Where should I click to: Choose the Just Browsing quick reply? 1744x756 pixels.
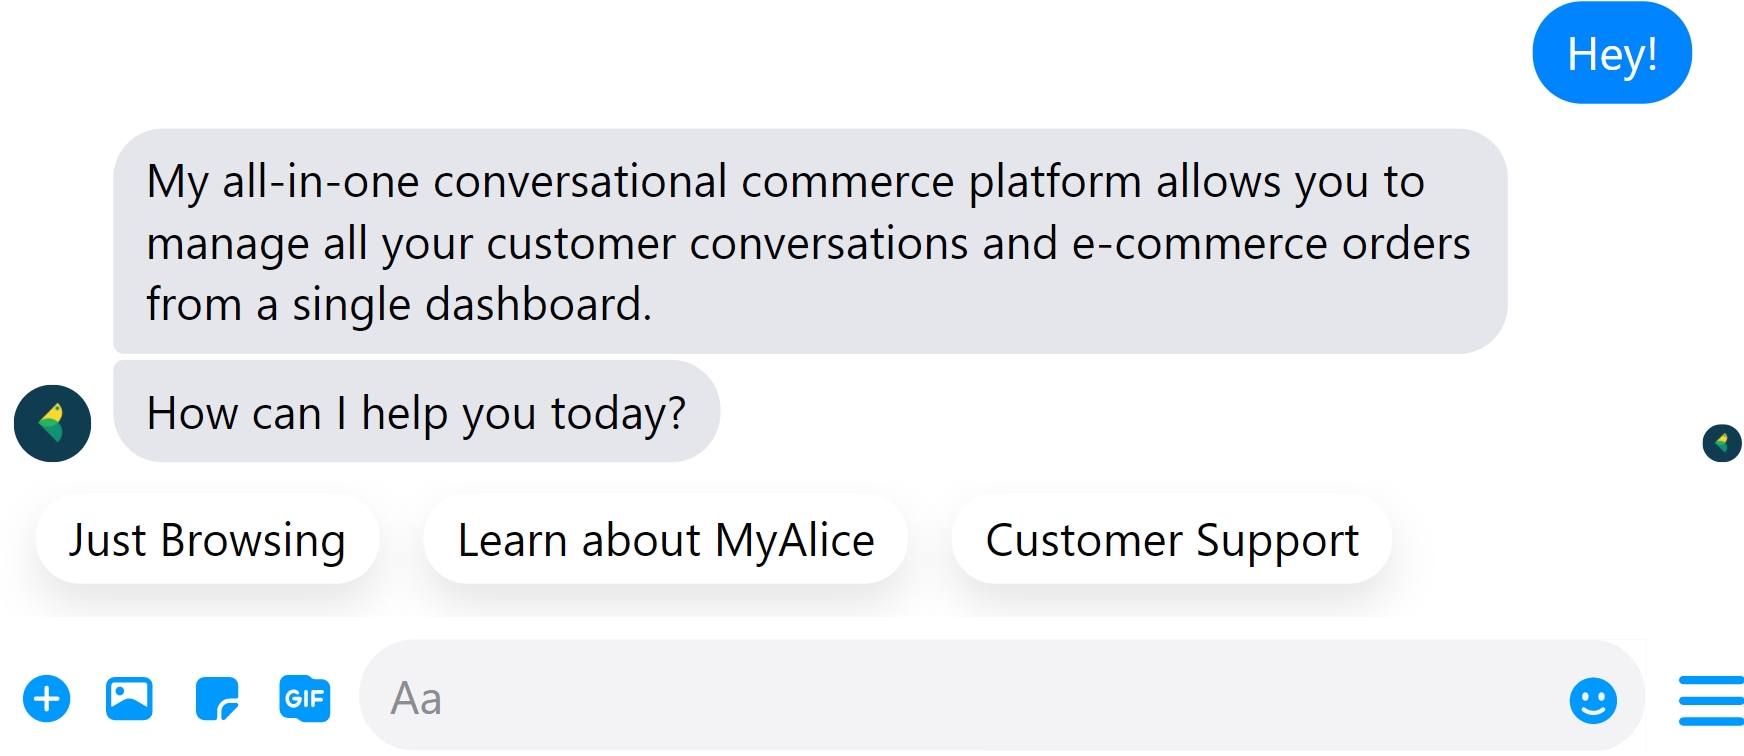click(207, 540)
